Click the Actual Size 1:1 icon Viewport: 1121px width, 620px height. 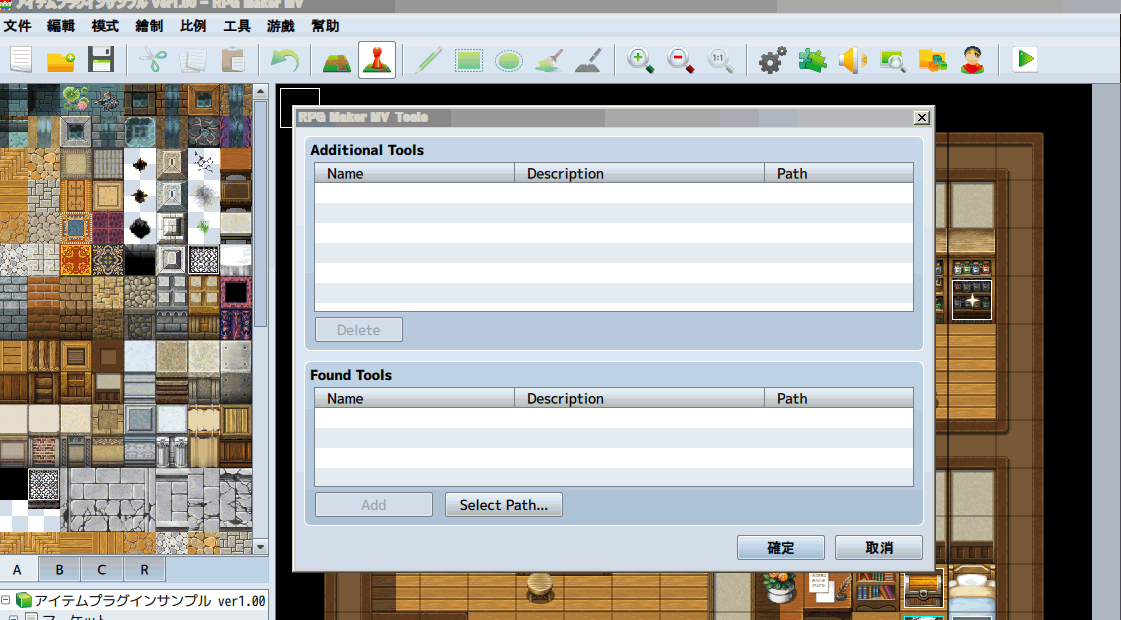point(720,59)
